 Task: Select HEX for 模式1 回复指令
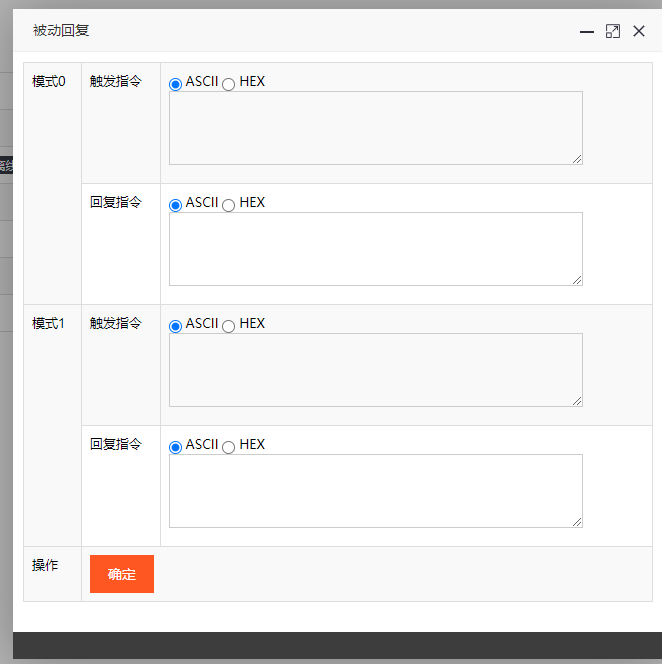tap(228, 447)
